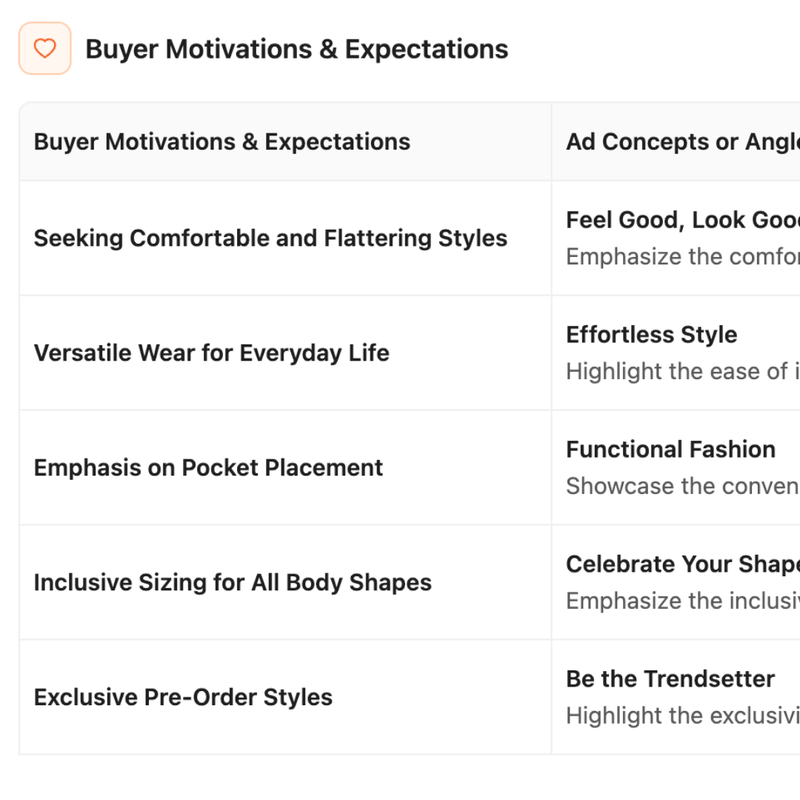800x800 pixels.
Task: Click the Effortless Style concept title
Action: click(652, 335)
